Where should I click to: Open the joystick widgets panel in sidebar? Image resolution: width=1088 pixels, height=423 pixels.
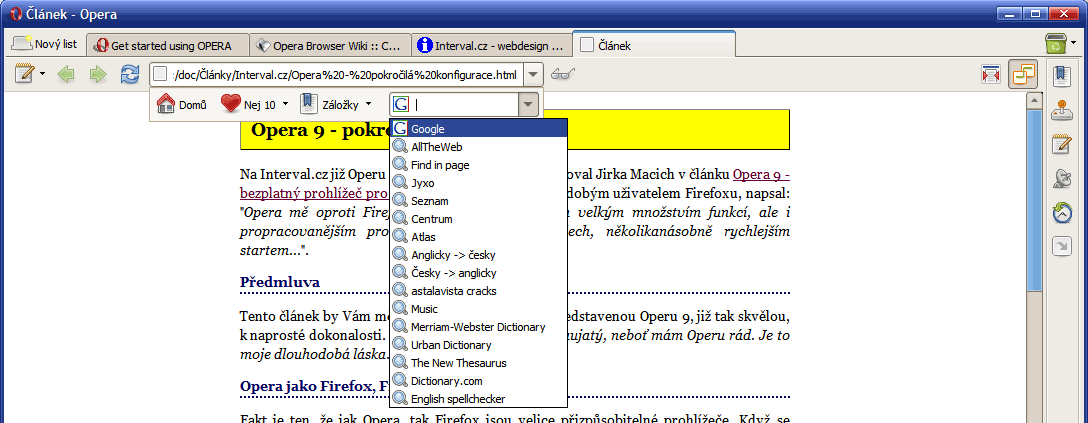click(x=1062, y=111)
